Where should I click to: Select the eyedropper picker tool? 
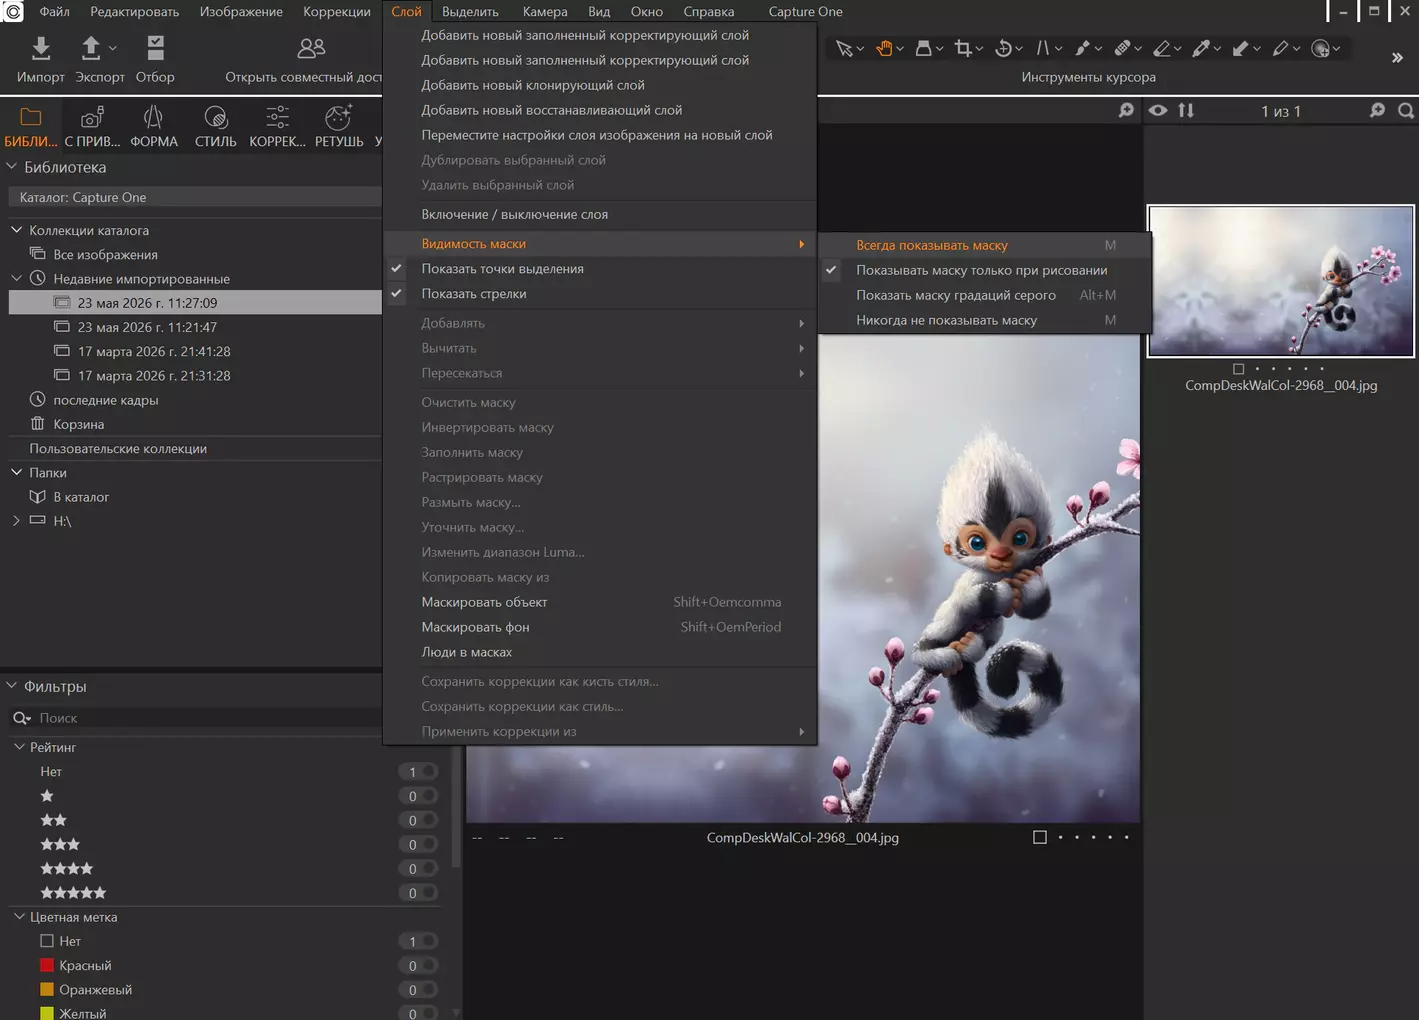(1201, 48)
